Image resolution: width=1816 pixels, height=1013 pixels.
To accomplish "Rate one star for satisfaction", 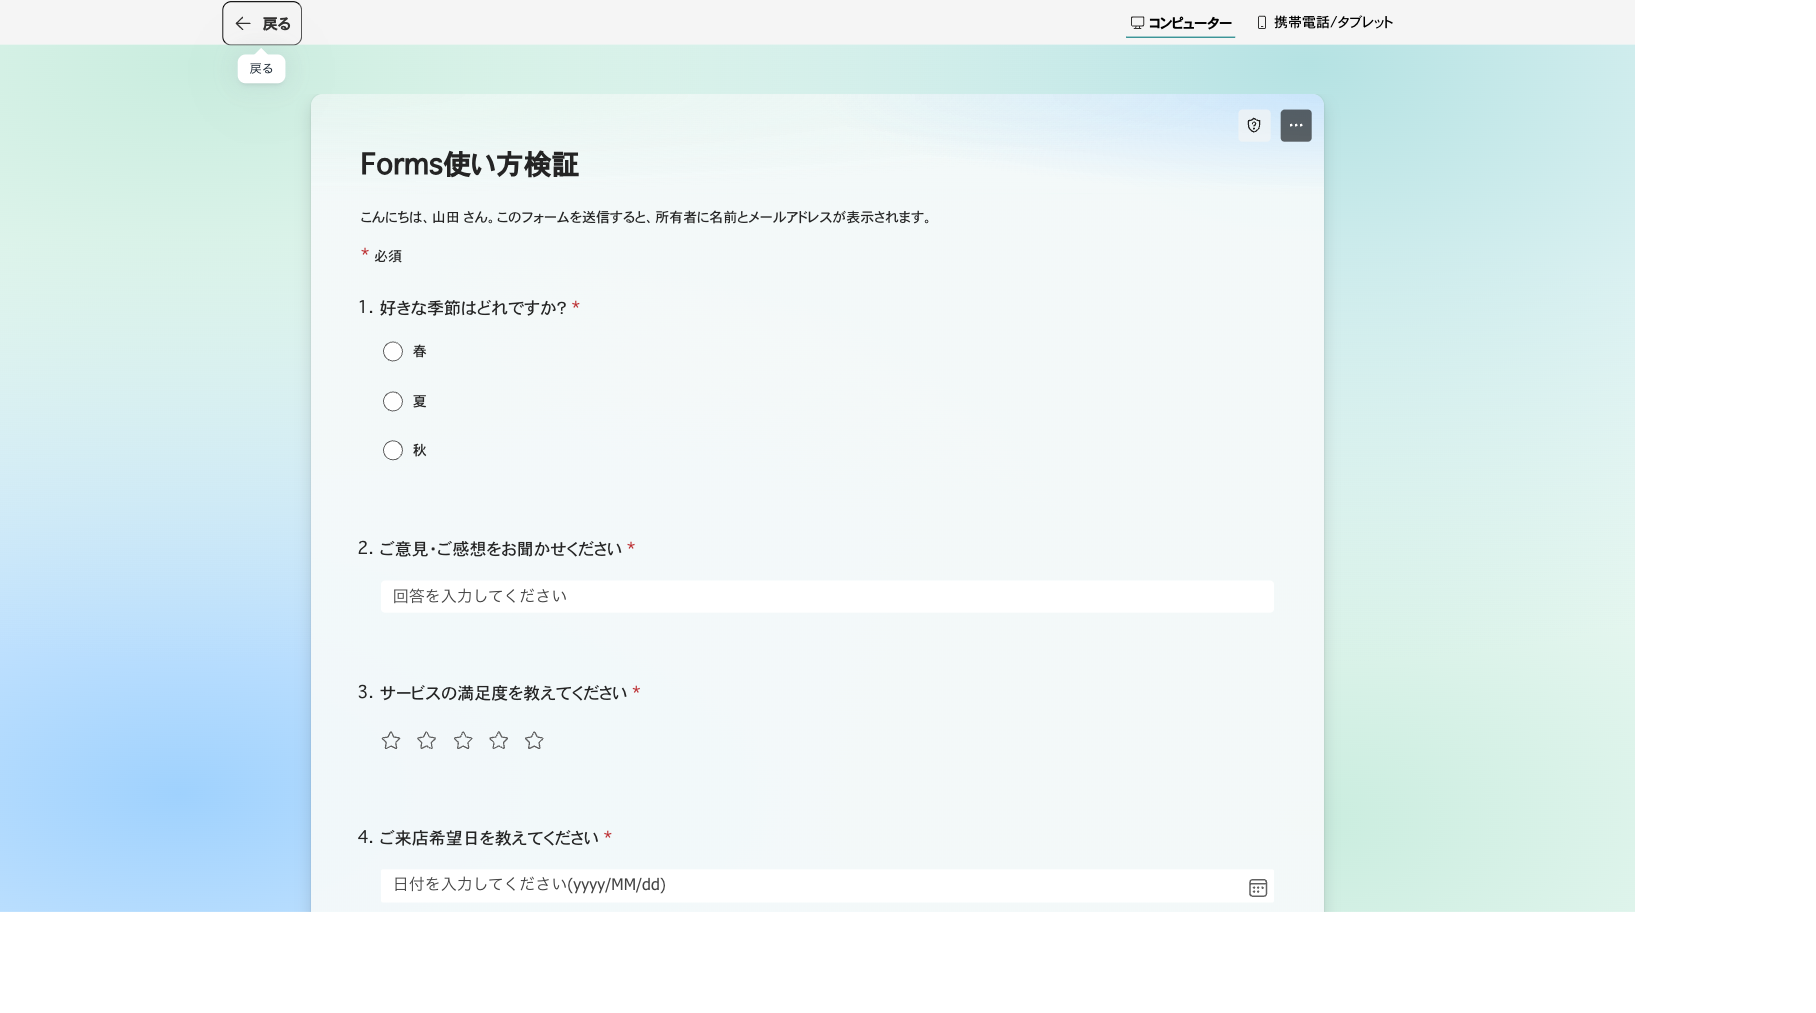I will coord(391,740).
